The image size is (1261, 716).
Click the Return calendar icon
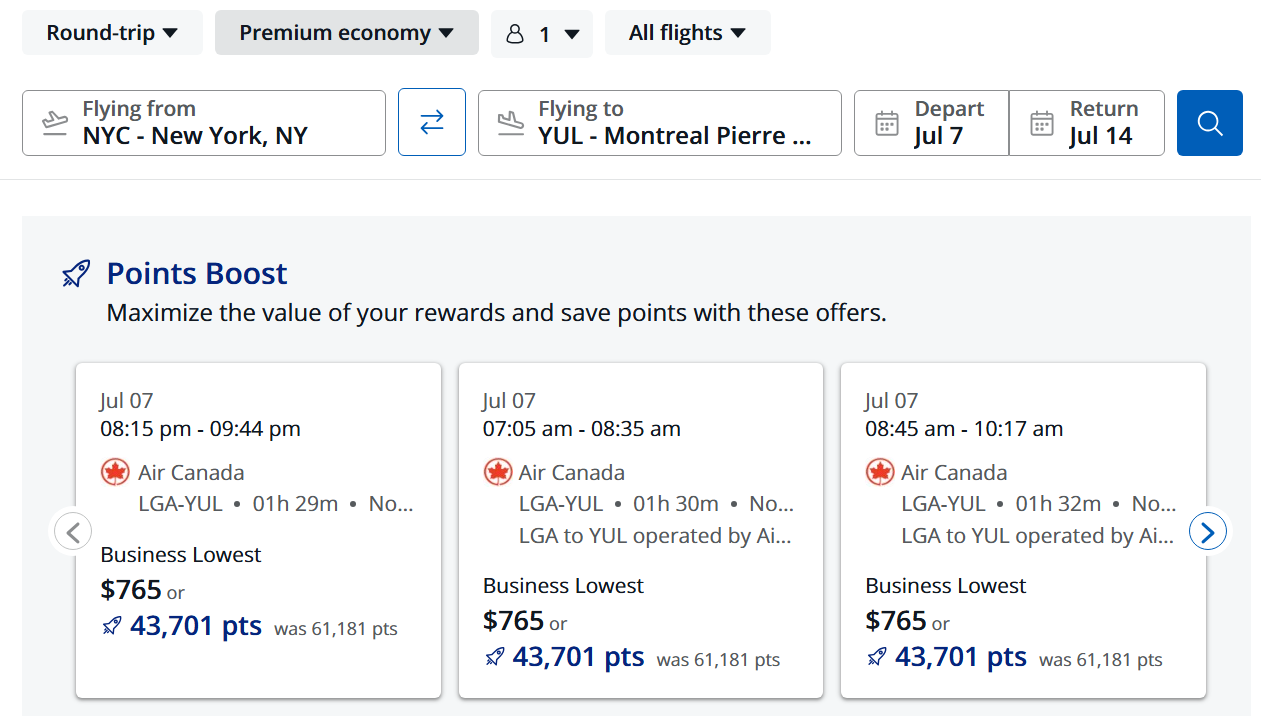click(x=1042, y=123)
